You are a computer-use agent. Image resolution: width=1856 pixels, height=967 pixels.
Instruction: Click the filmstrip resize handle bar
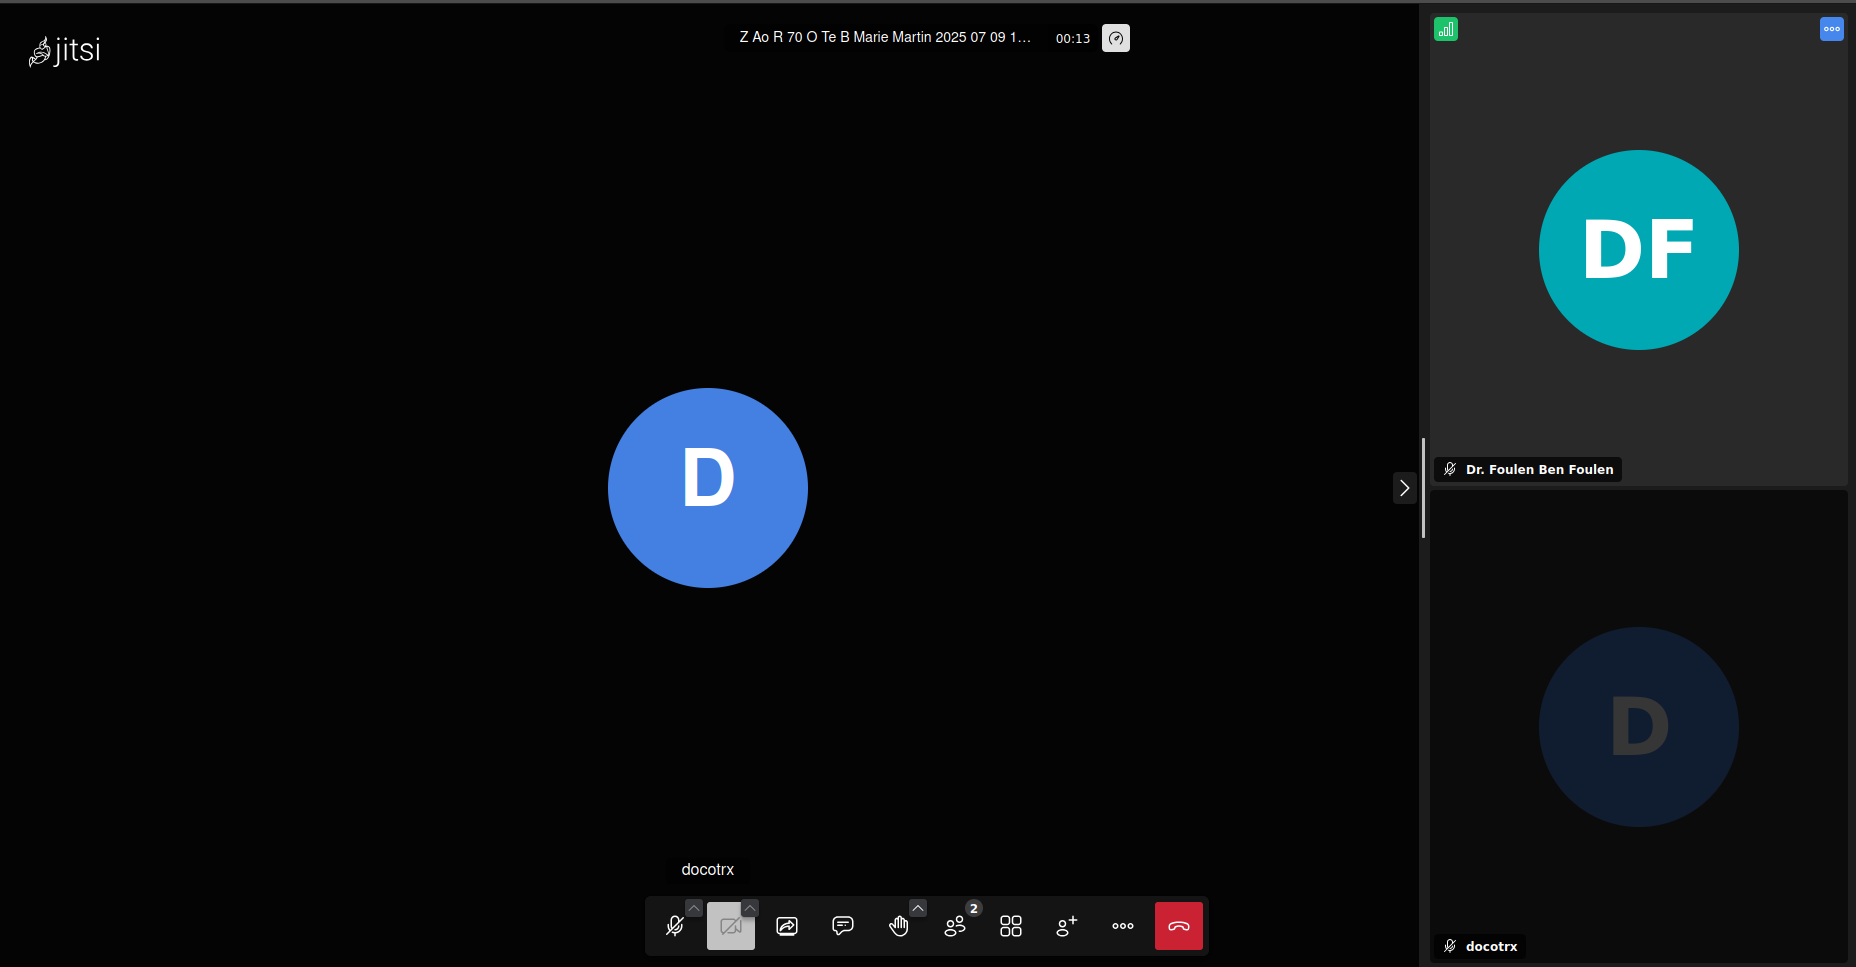[1423, 488]
